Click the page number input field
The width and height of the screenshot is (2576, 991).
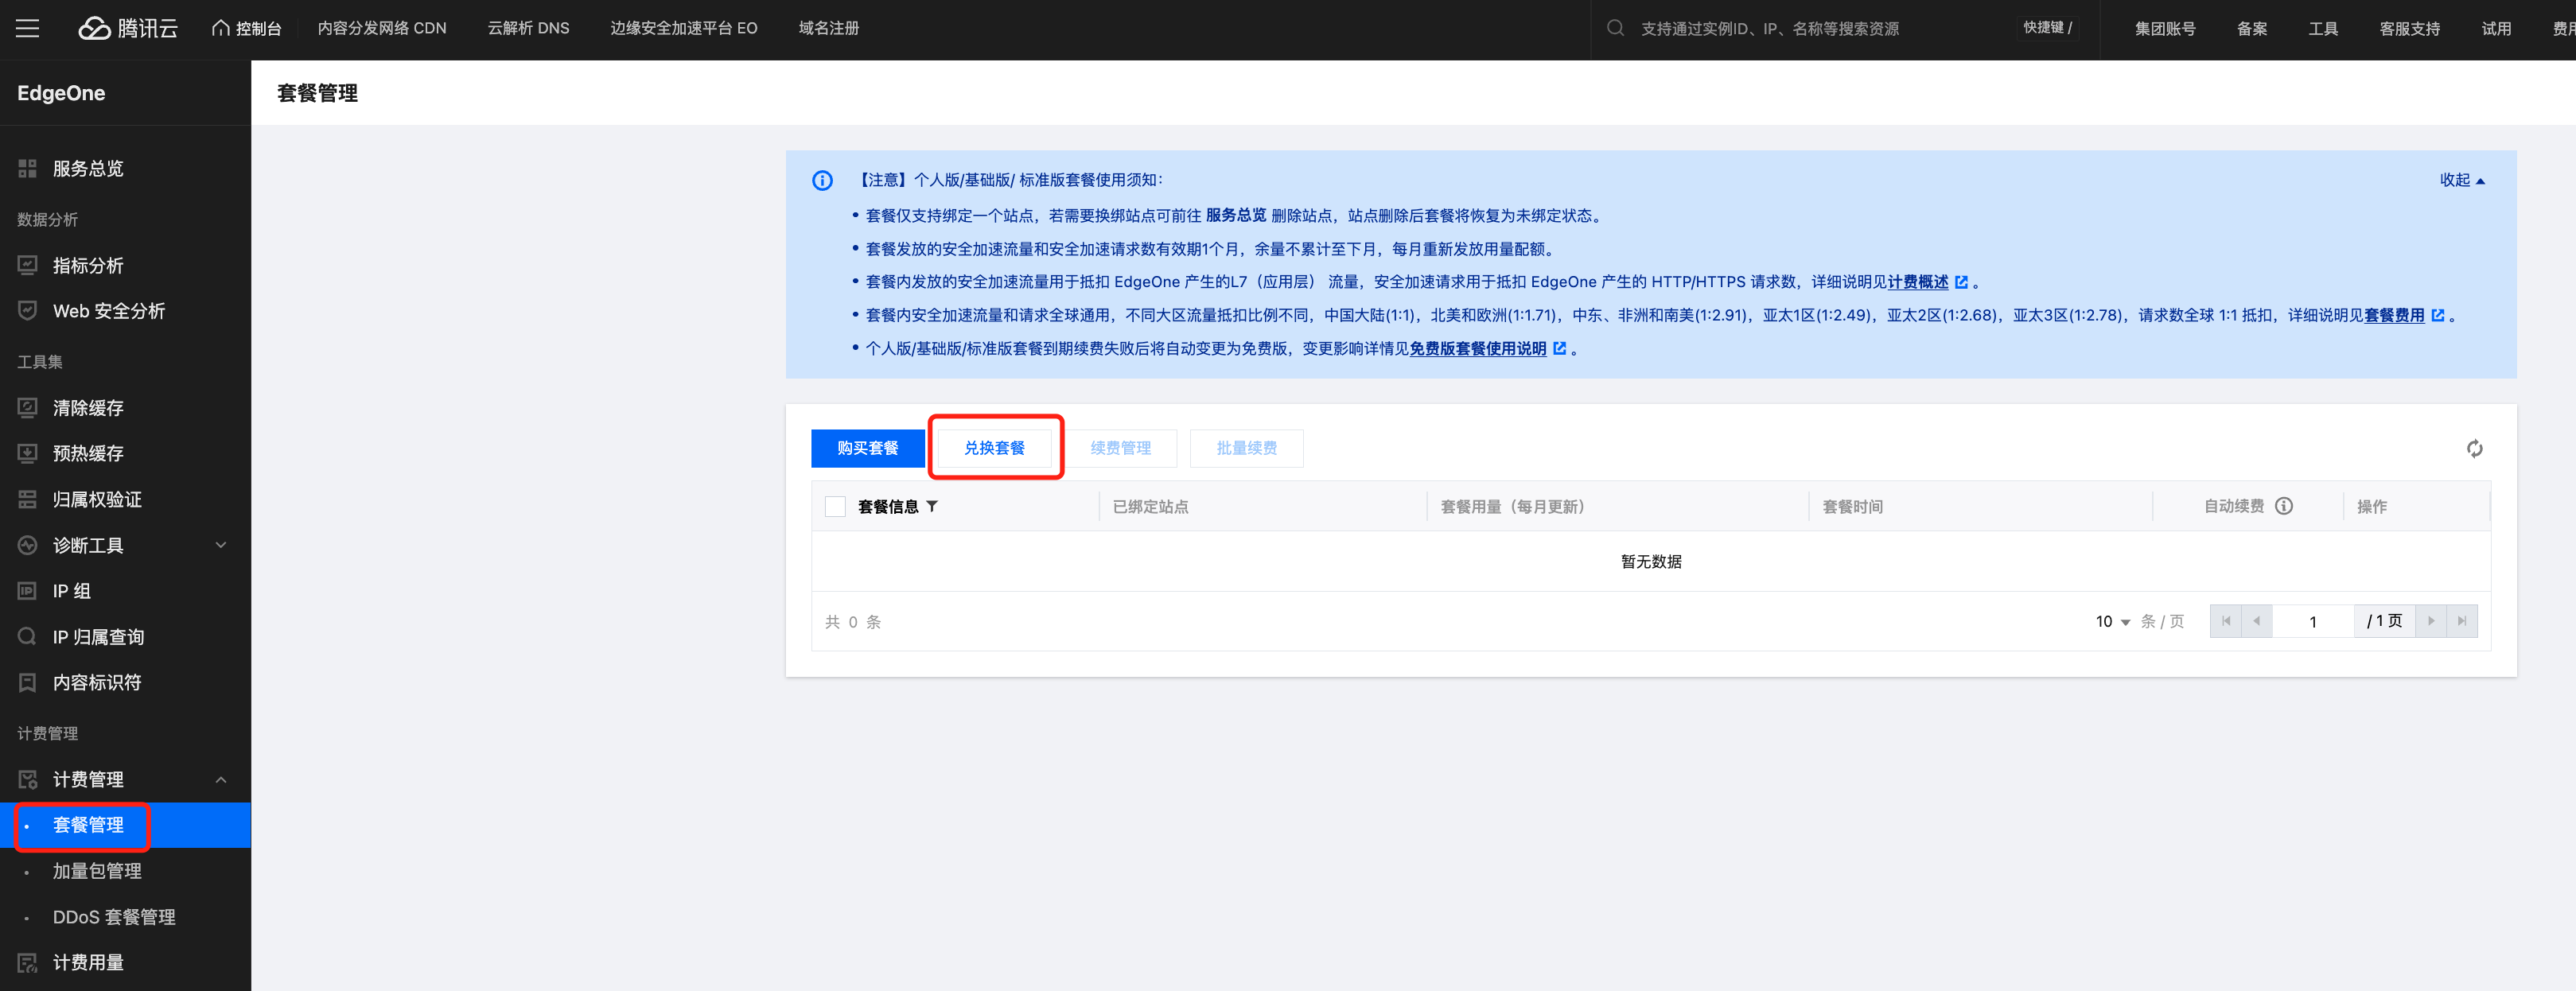click(x=2312, y=621)
